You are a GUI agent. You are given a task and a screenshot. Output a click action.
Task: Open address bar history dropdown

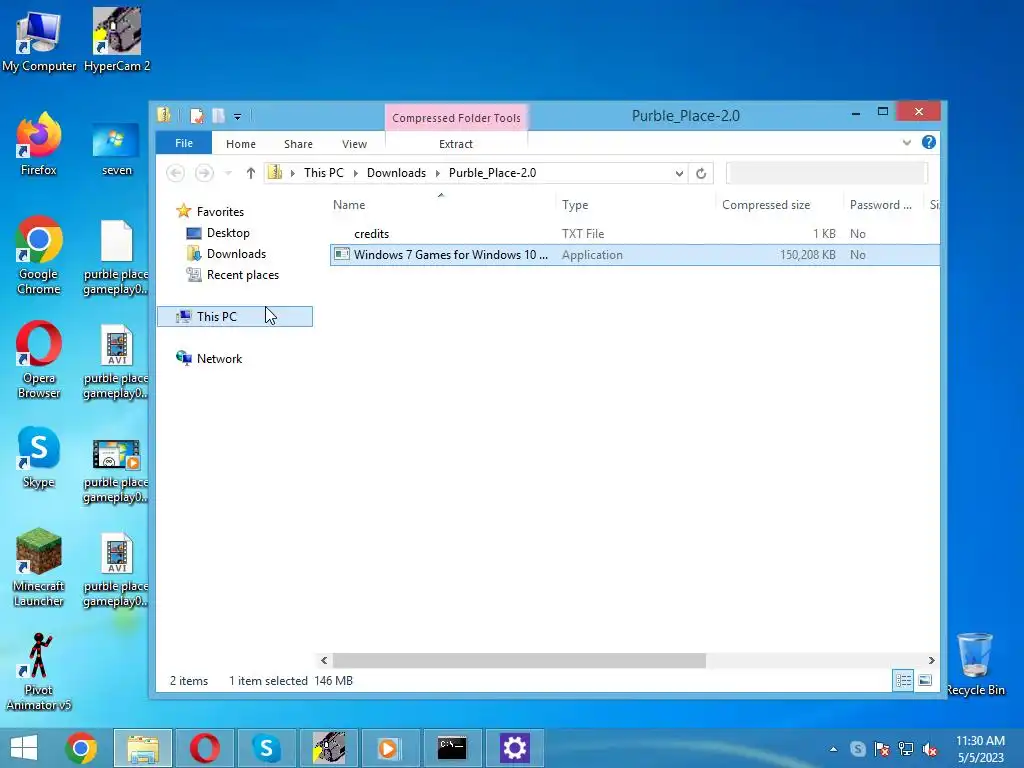click(679, 173)
